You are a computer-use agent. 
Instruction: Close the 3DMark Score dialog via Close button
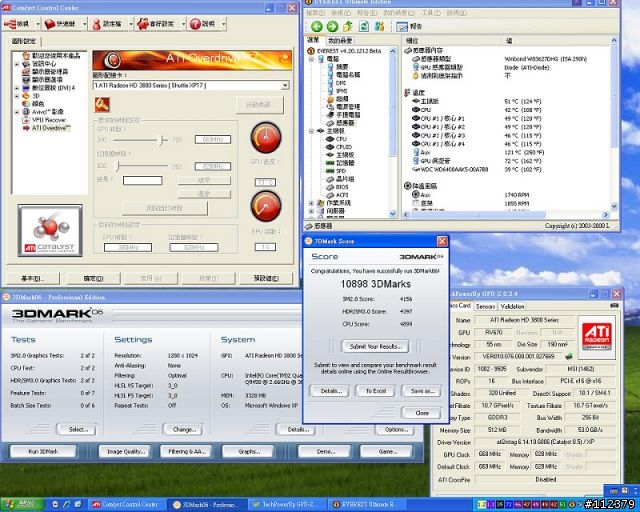pos(421,413)
